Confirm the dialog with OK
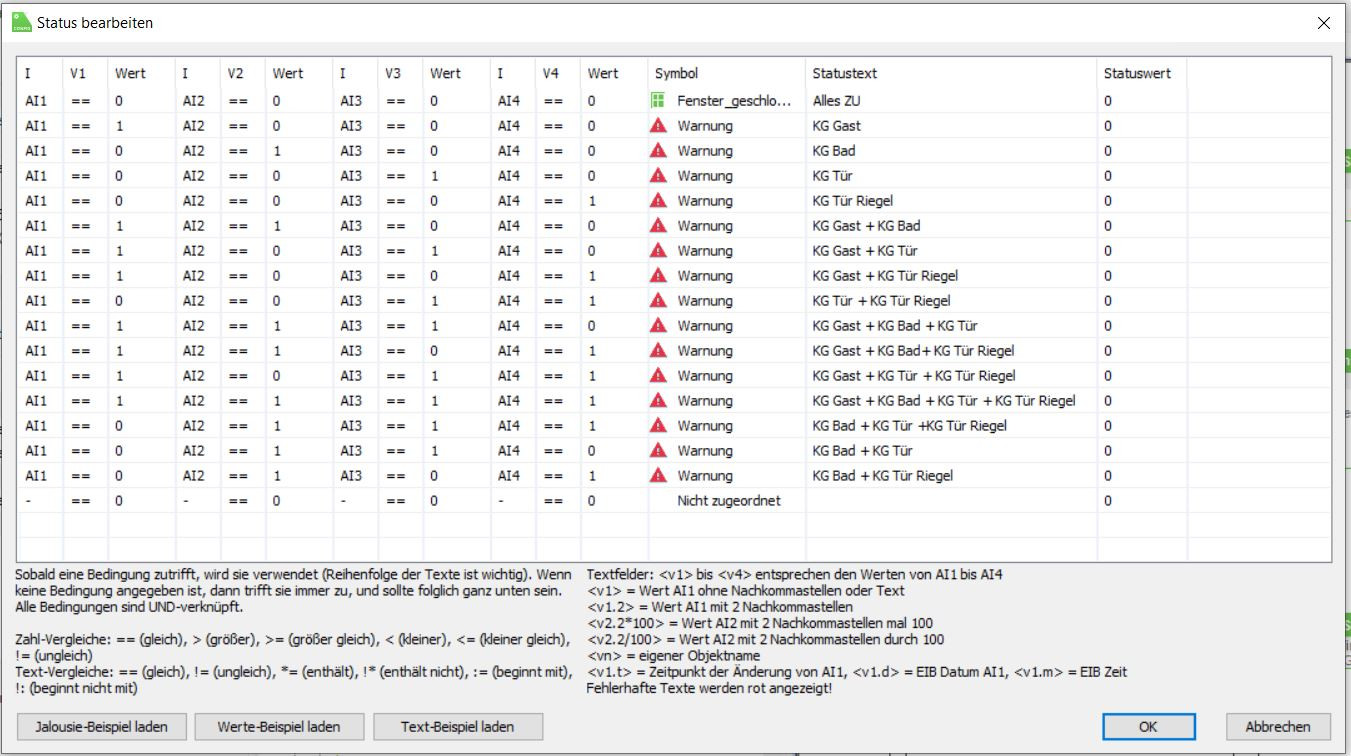The height and width of the screenshot is (756, 1351). (x=1148, y=727)
